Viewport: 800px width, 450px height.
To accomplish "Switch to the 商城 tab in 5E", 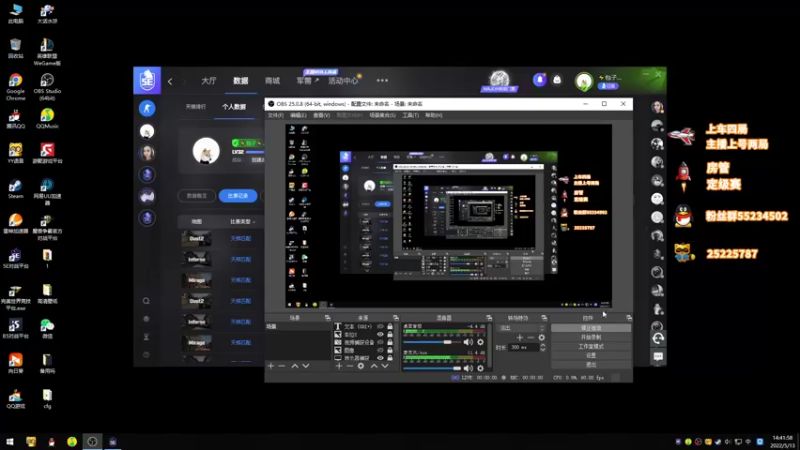I will click(272, 81).
